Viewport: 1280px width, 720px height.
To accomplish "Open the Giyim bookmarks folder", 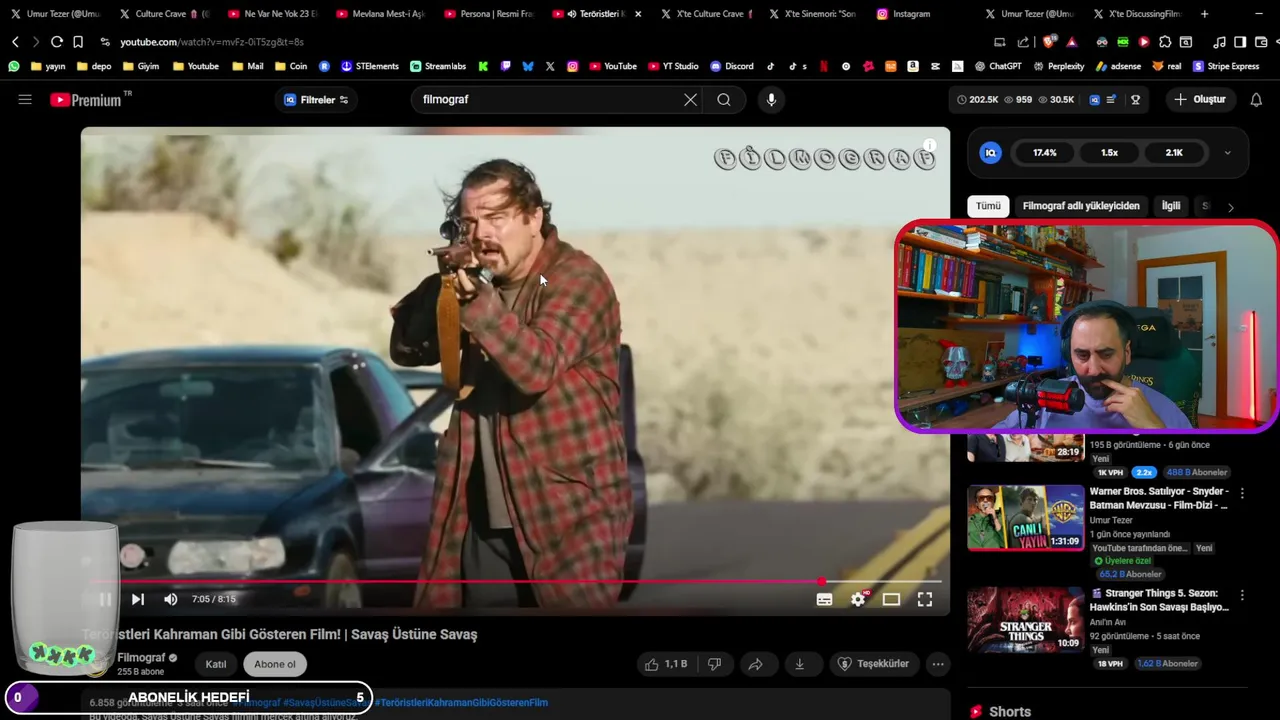I will pyautogui.click(x=140, y=66).
